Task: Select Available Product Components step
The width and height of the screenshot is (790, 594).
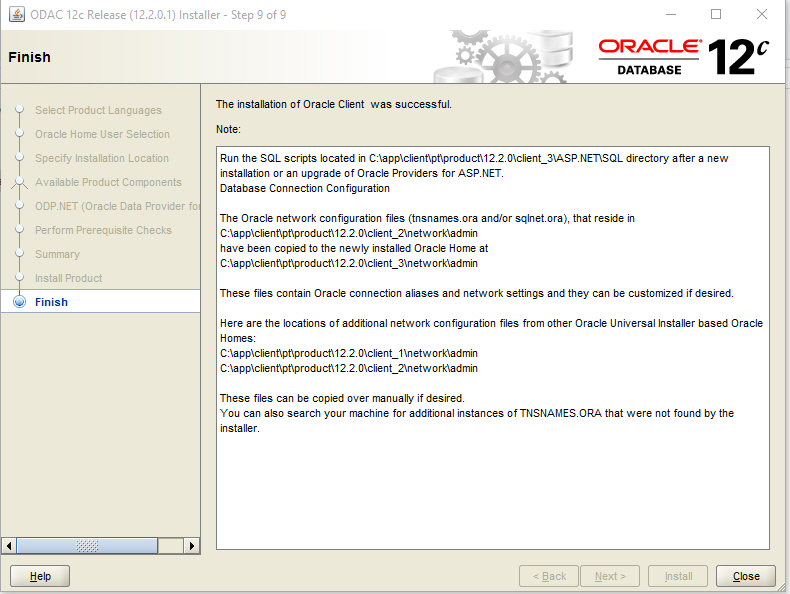Action: [108, 182]
